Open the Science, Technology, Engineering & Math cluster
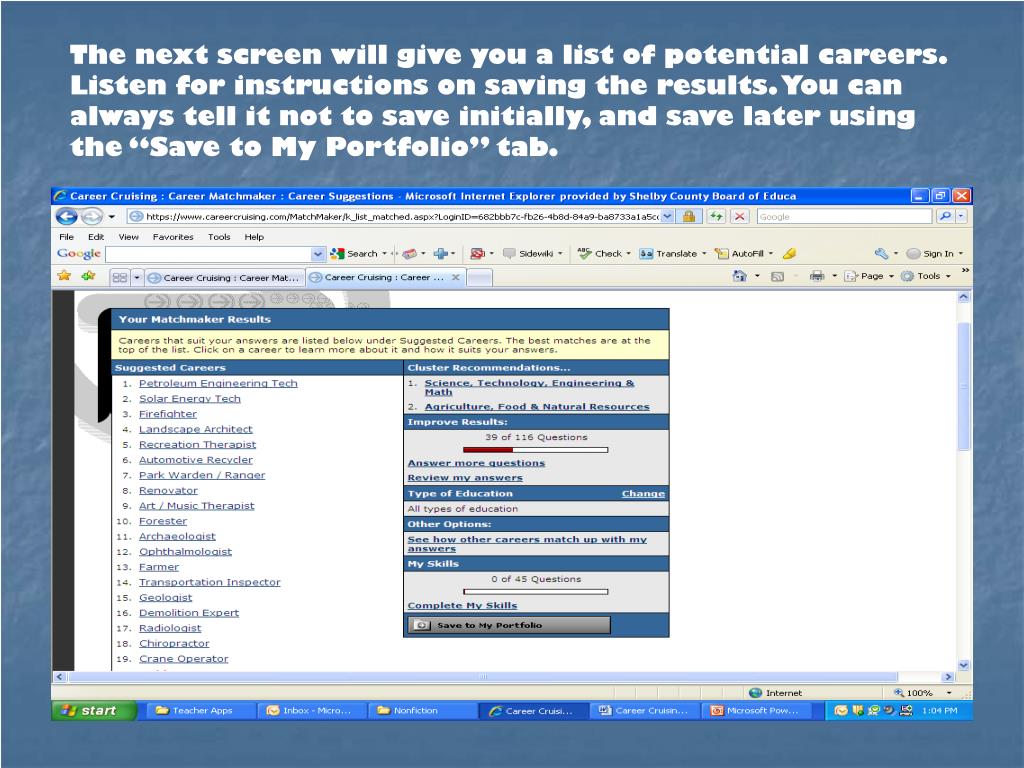This screenshot has width=1024, height=768. coord(530,387)
